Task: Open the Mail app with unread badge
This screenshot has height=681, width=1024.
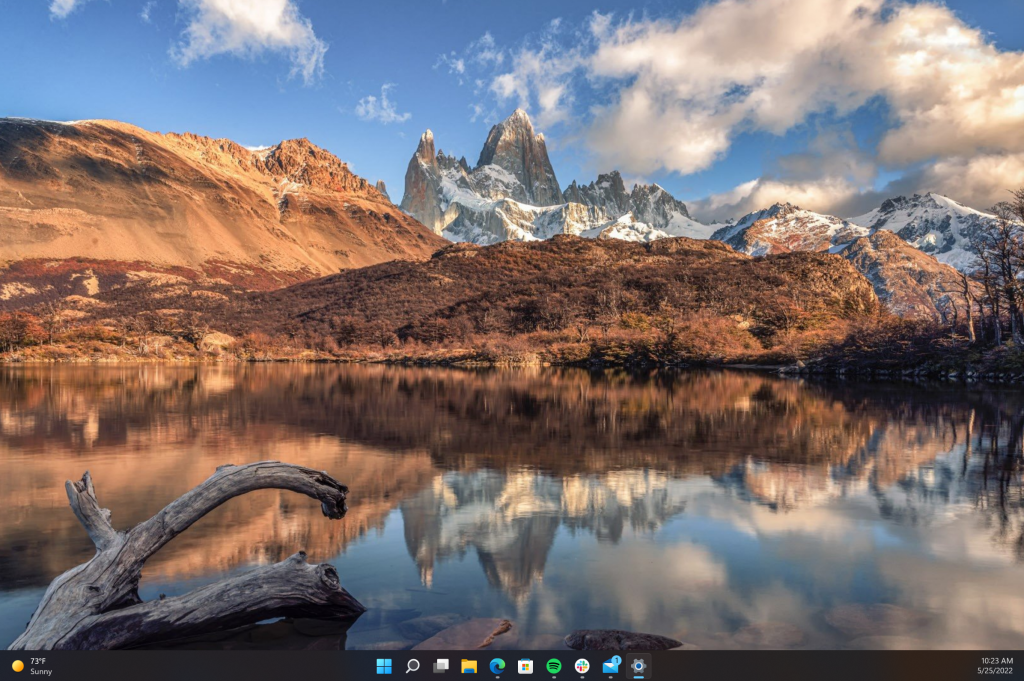Action: [611, 666]
